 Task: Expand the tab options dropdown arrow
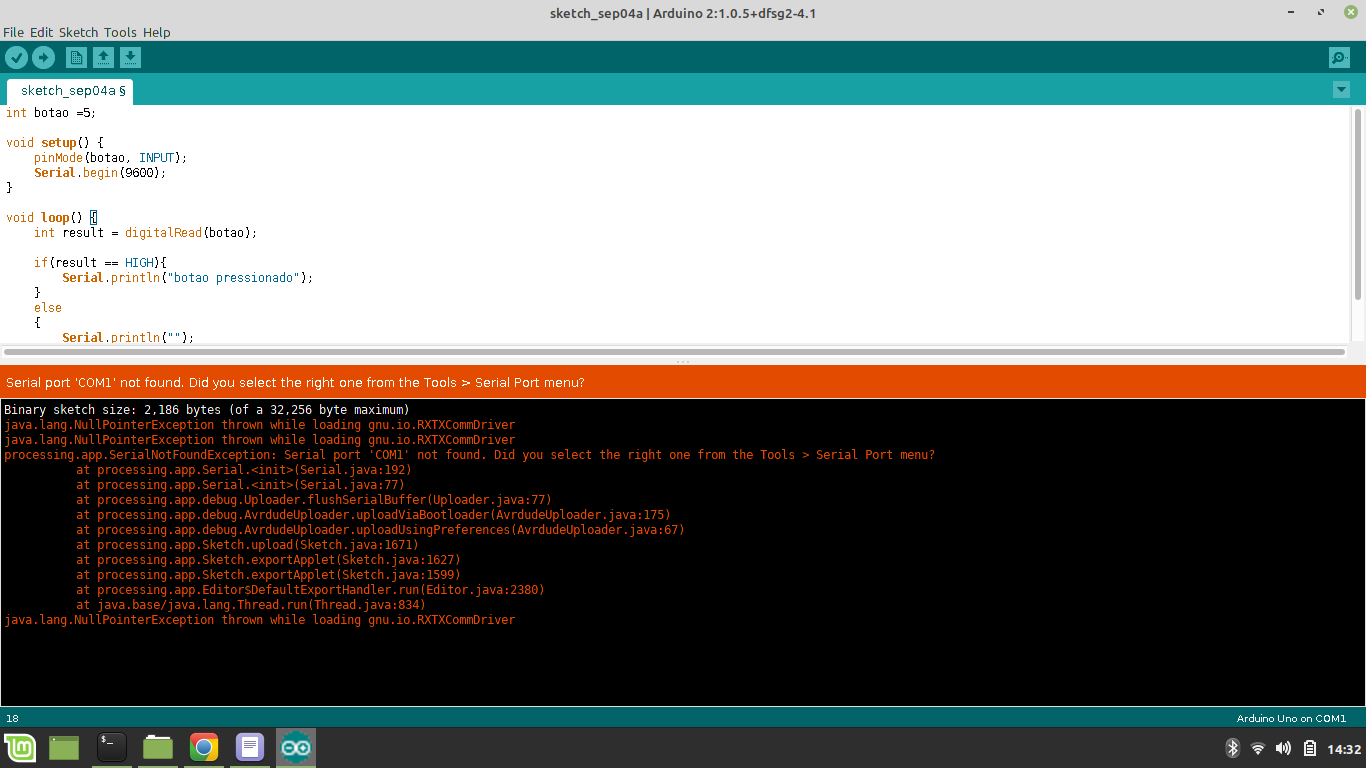point(1341,90)
